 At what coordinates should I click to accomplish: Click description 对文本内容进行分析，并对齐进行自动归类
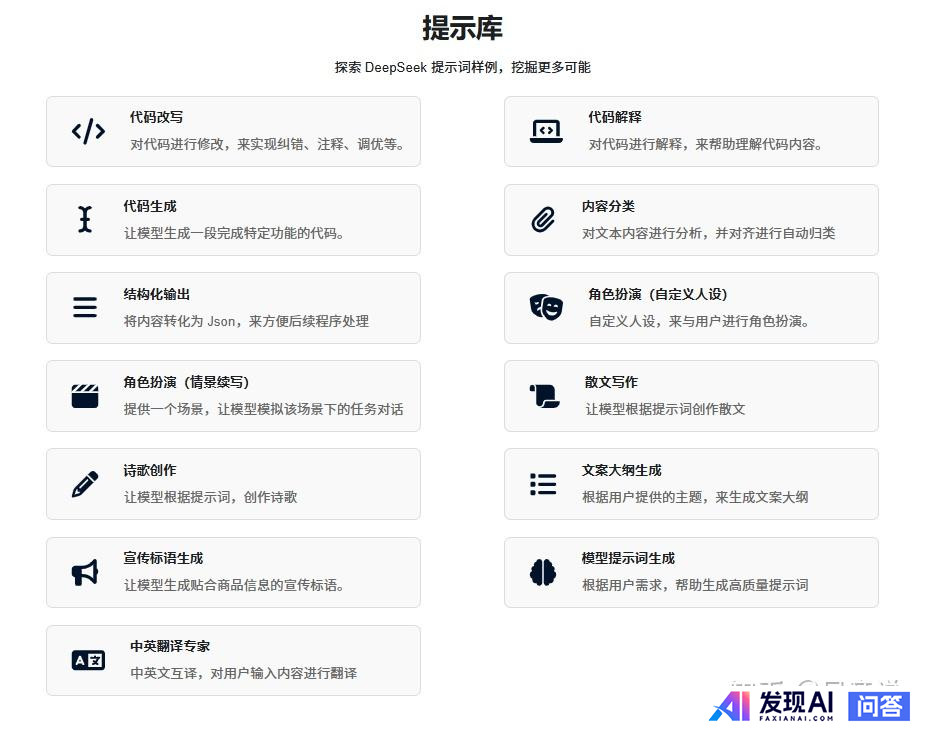[708, 233]
